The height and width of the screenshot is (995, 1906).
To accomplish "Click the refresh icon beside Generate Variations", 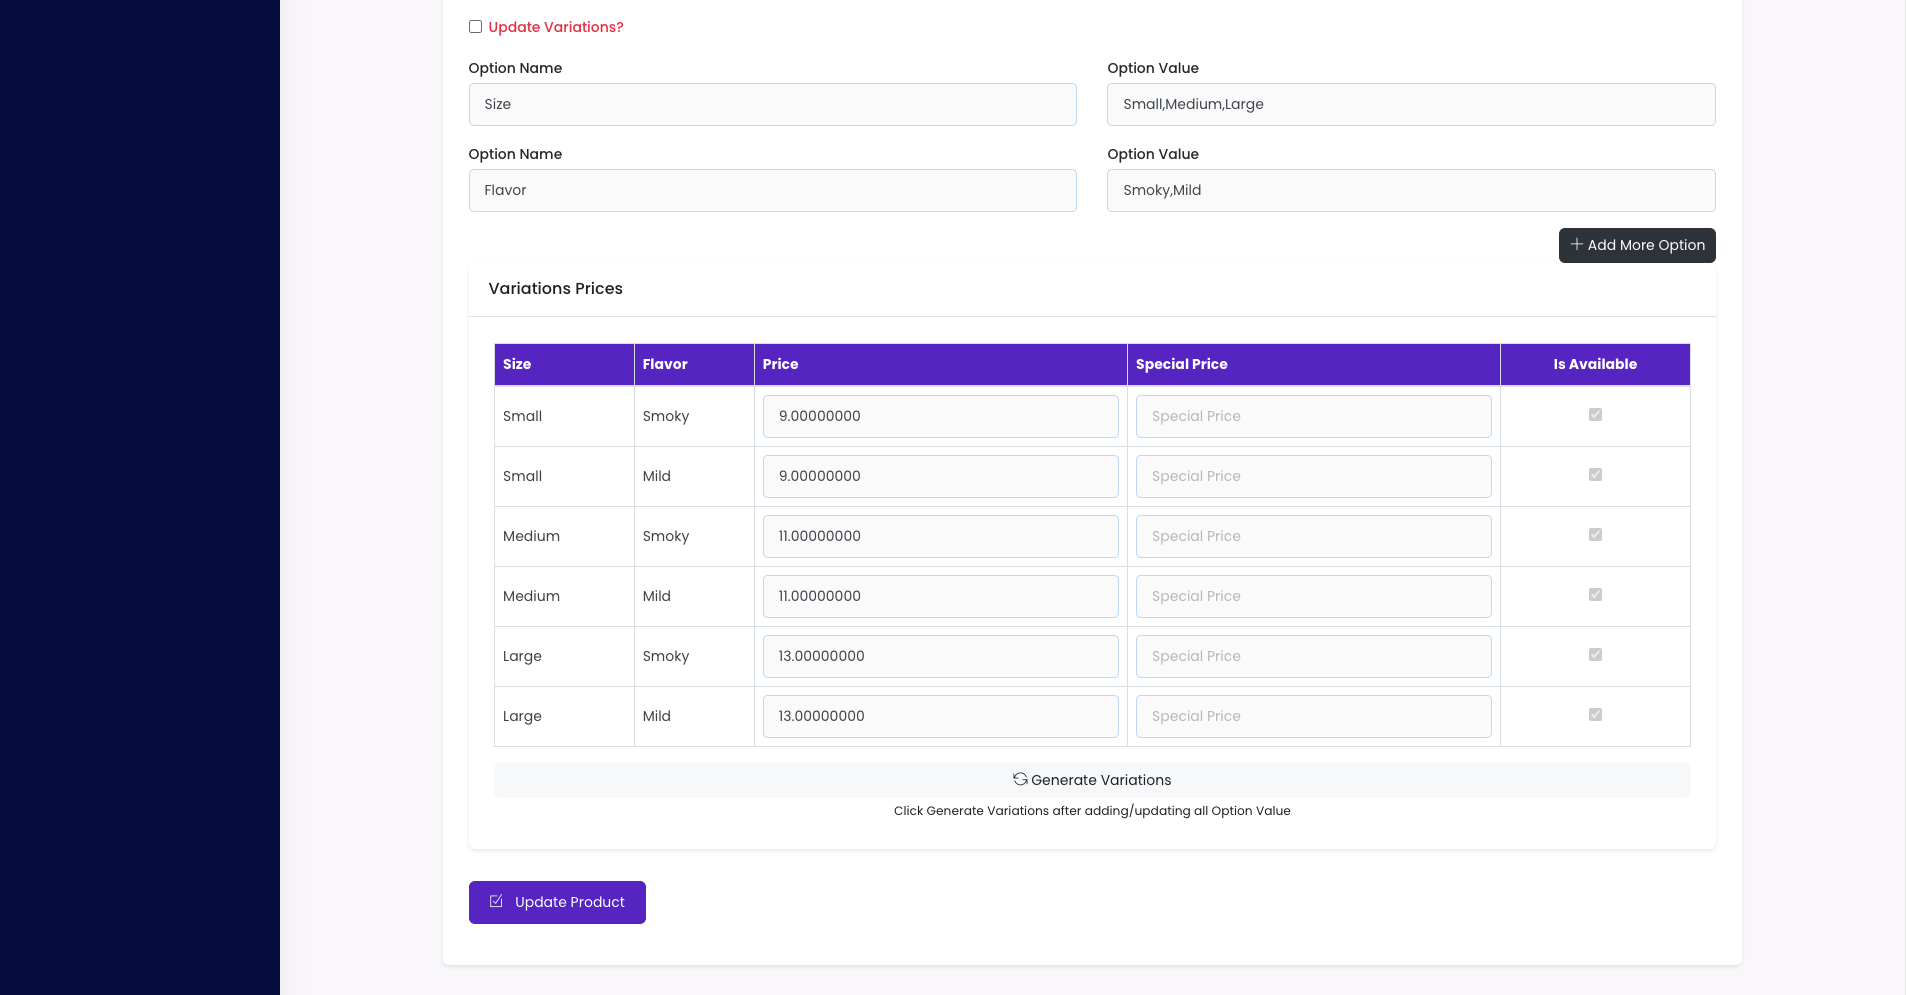I will coord(1020,779).
